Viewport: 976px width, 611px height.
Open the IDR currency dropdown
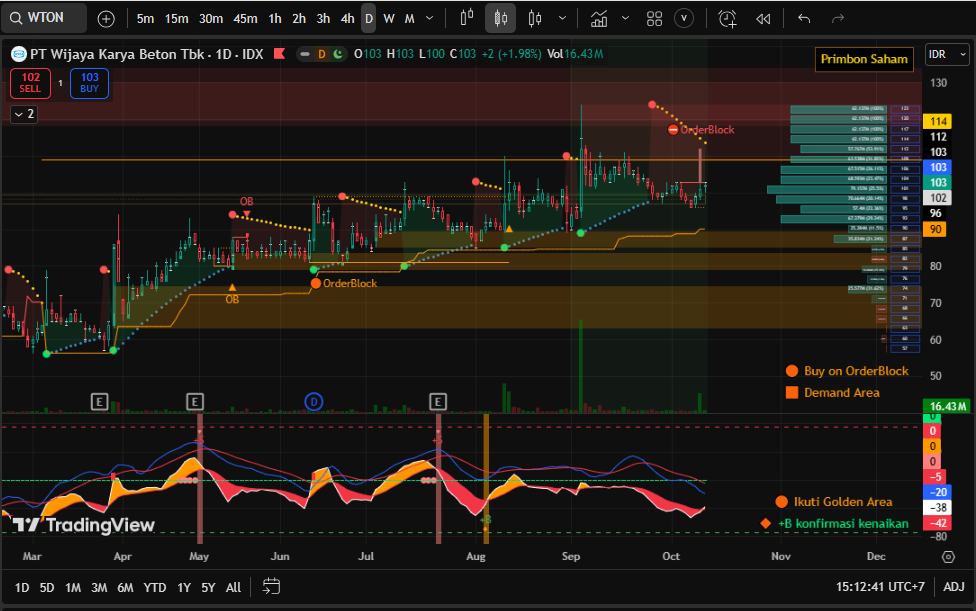(942, 54)
